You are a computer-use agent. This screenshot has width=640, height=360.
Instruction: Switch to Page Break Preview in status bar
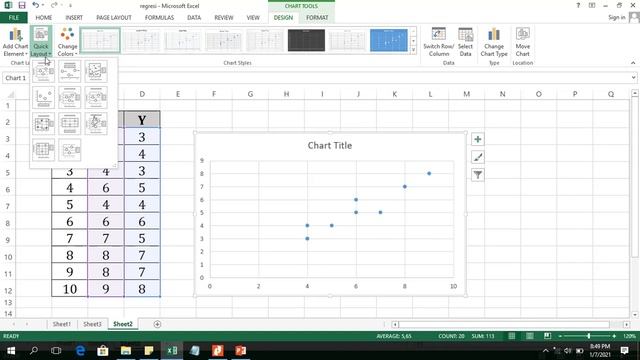(x=547, y=336)
